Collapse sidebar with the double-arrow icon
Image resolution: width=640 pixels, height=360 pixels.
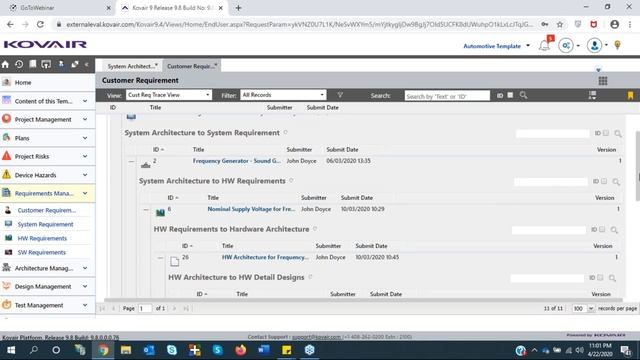(x=87, y=64)
